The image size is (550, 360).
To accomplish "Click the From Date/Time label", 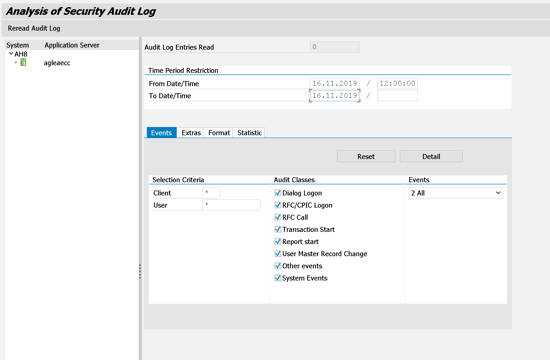I will [x=174, y=84].
